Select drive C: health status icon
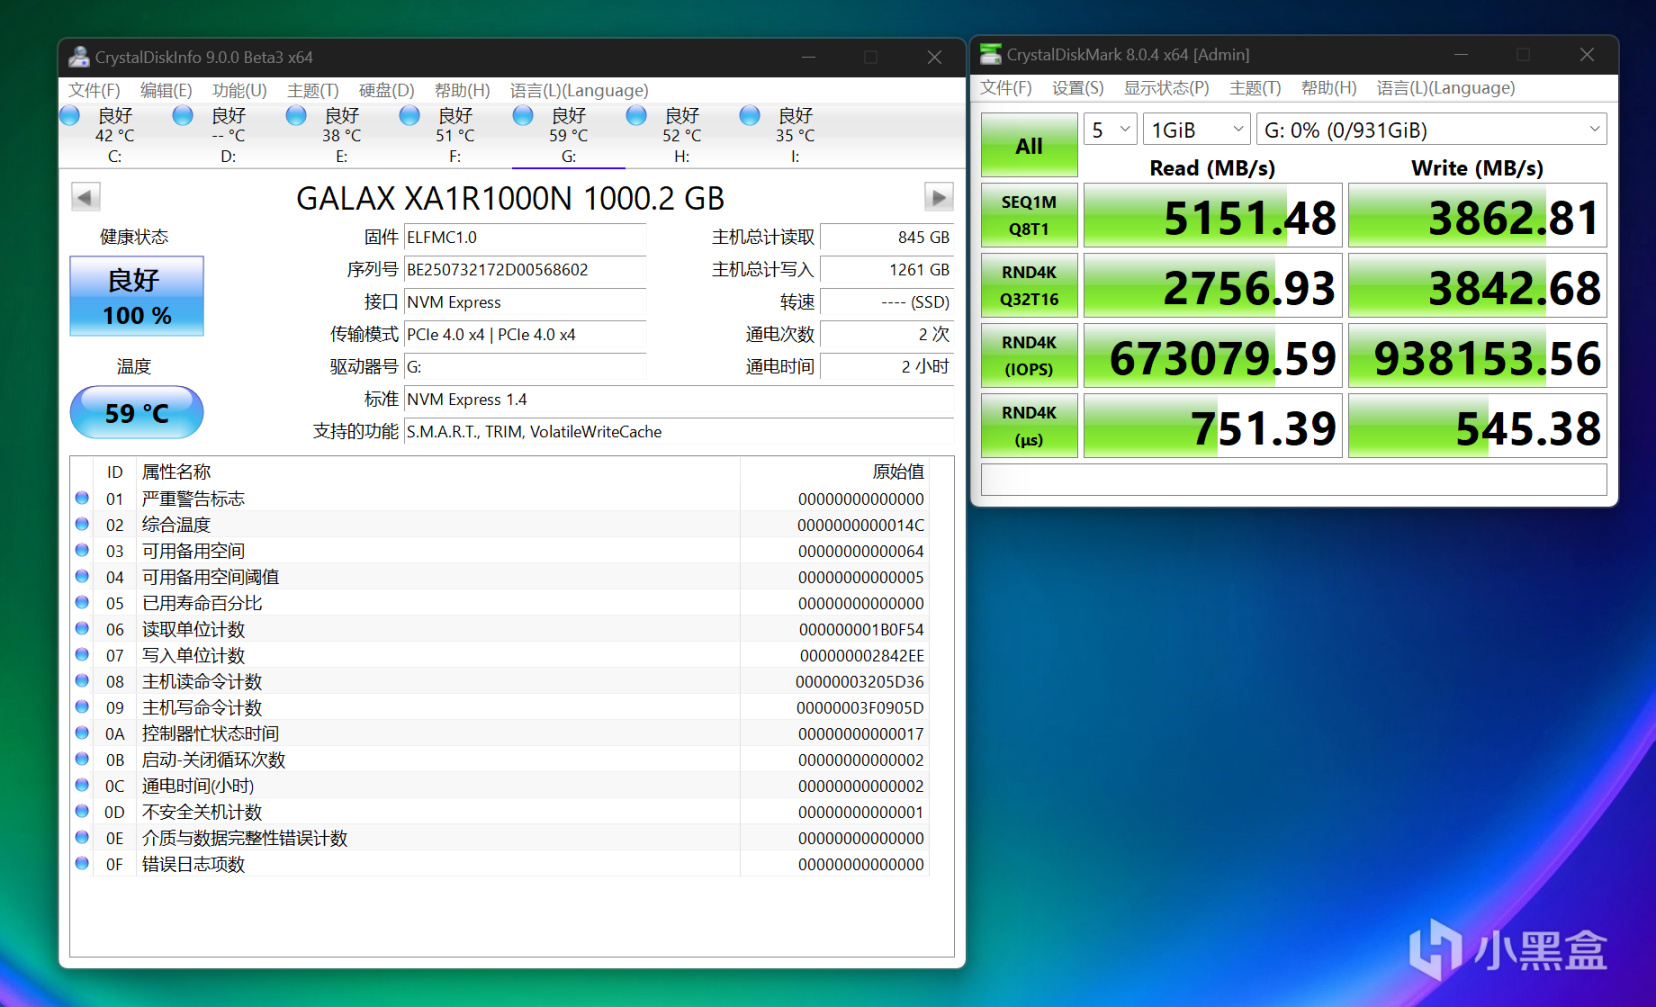 tap(70, 116)
